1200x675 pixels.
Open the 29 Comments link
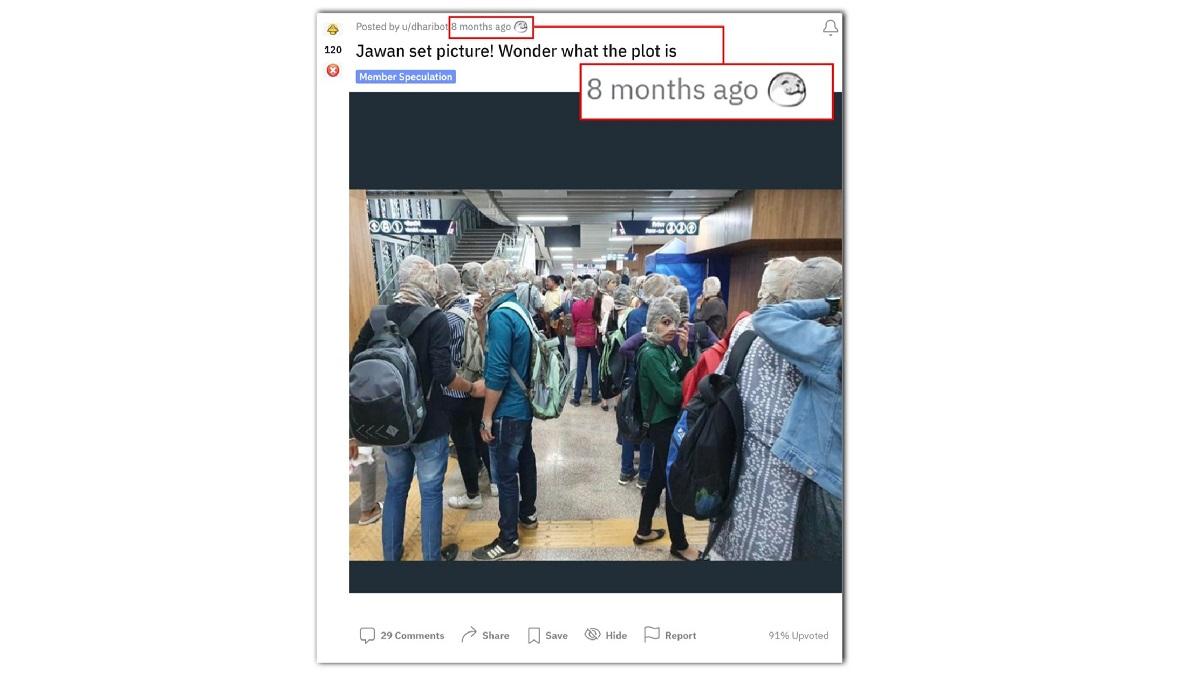(412, 635)
